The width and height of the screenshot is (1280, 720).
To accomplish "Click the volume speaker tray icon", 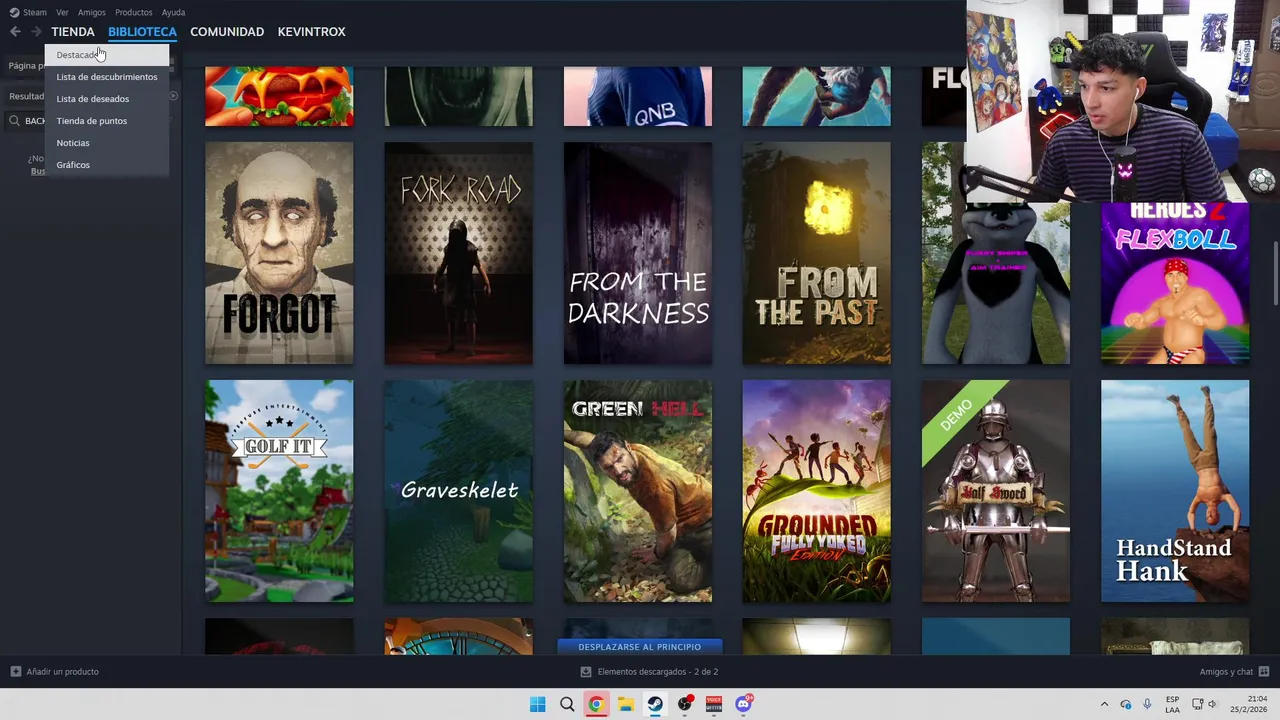I will click(x=1212, y=704).
